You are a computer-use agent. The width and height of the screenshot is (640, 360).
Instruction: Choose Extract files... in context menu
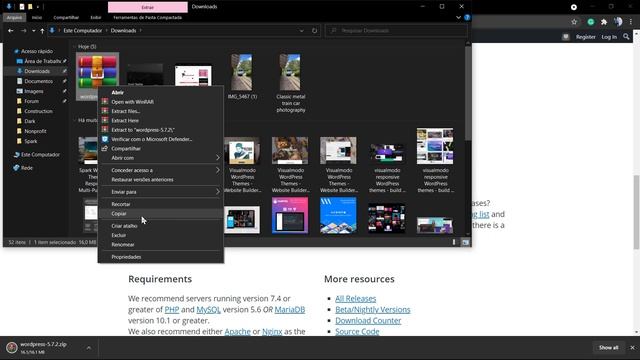pos(161,111)
